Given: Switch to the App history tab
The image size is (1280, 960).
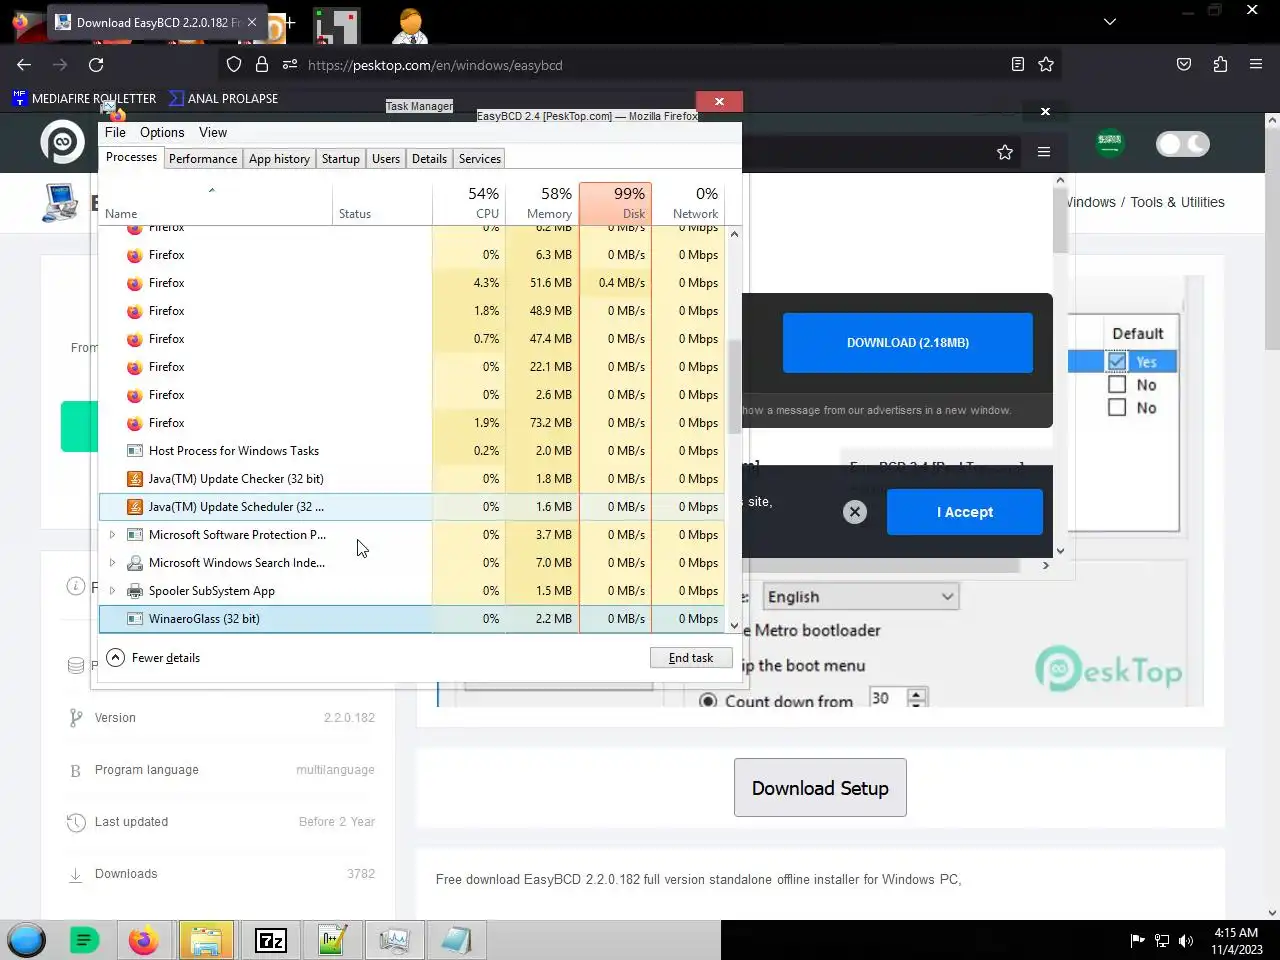Looking at the screenshot, I should click(279, 159).
